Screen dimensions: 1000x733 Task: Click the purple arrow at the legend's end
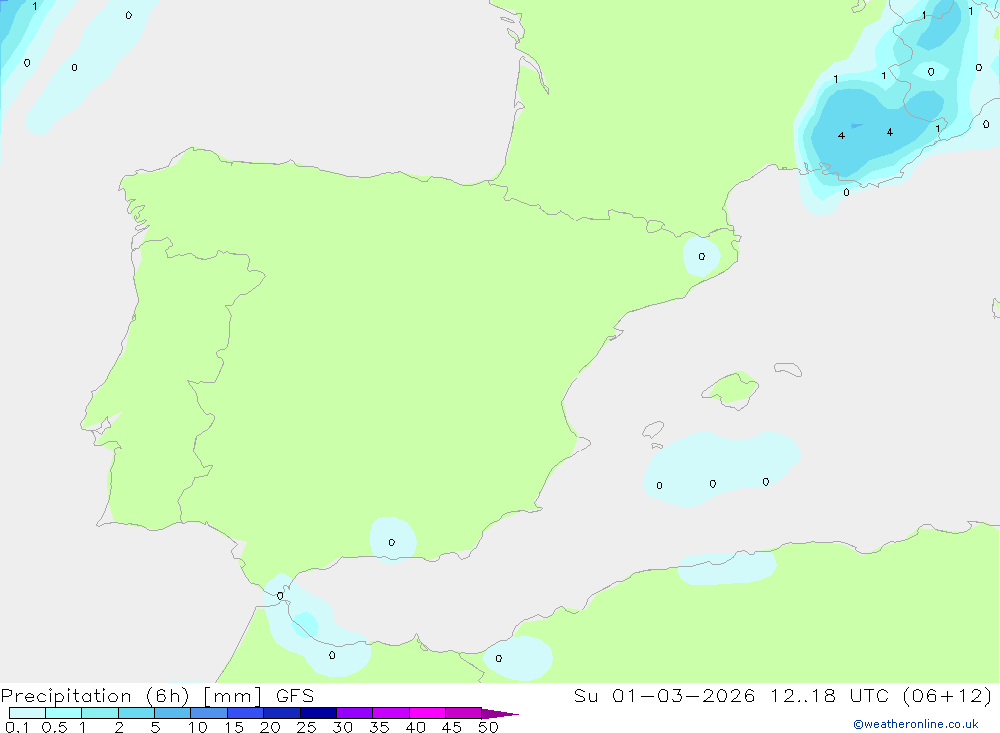[x=499, y=714]
